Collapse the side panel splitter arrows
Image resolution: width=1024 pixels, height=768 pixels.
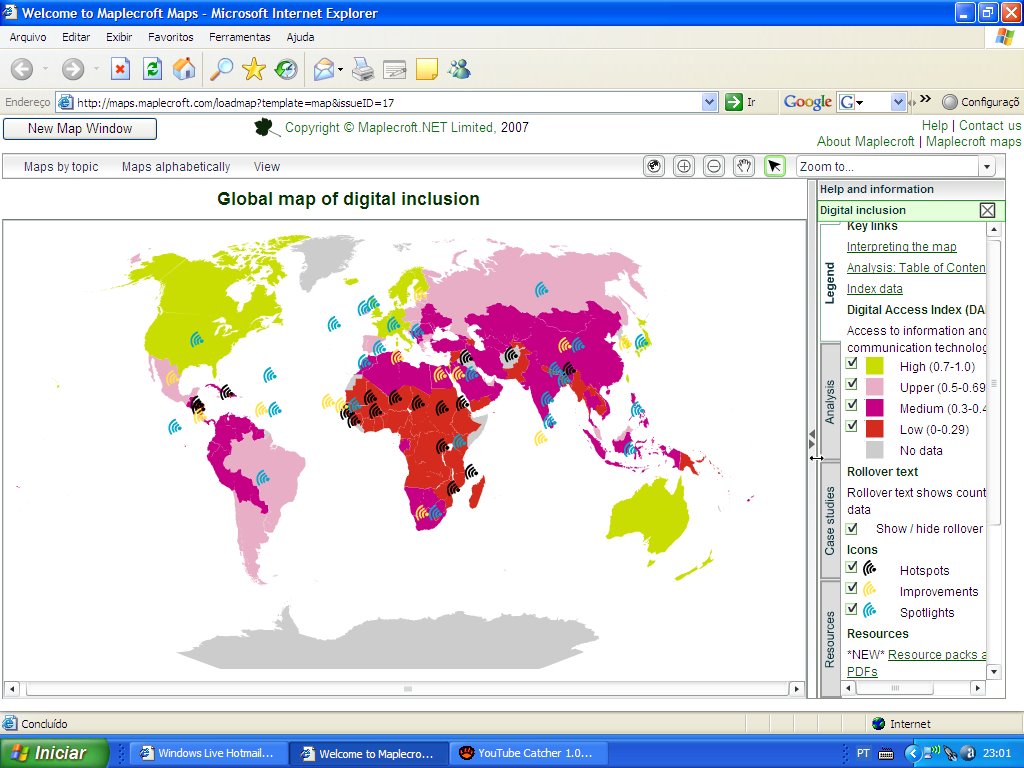pyautogui.click(x=812, y=439)
